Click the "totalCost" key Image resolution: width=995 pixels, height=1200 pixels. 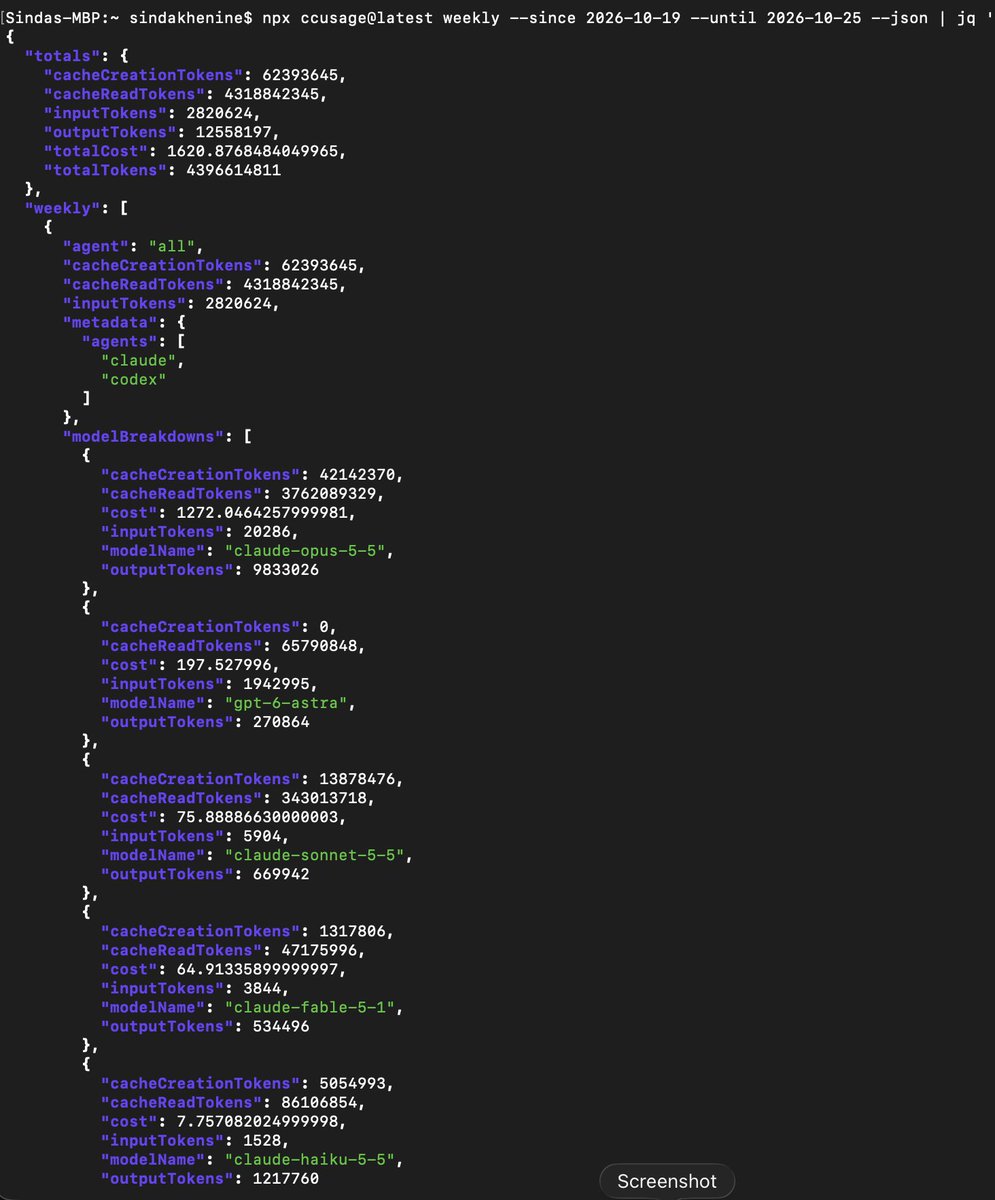pos(98,151)
